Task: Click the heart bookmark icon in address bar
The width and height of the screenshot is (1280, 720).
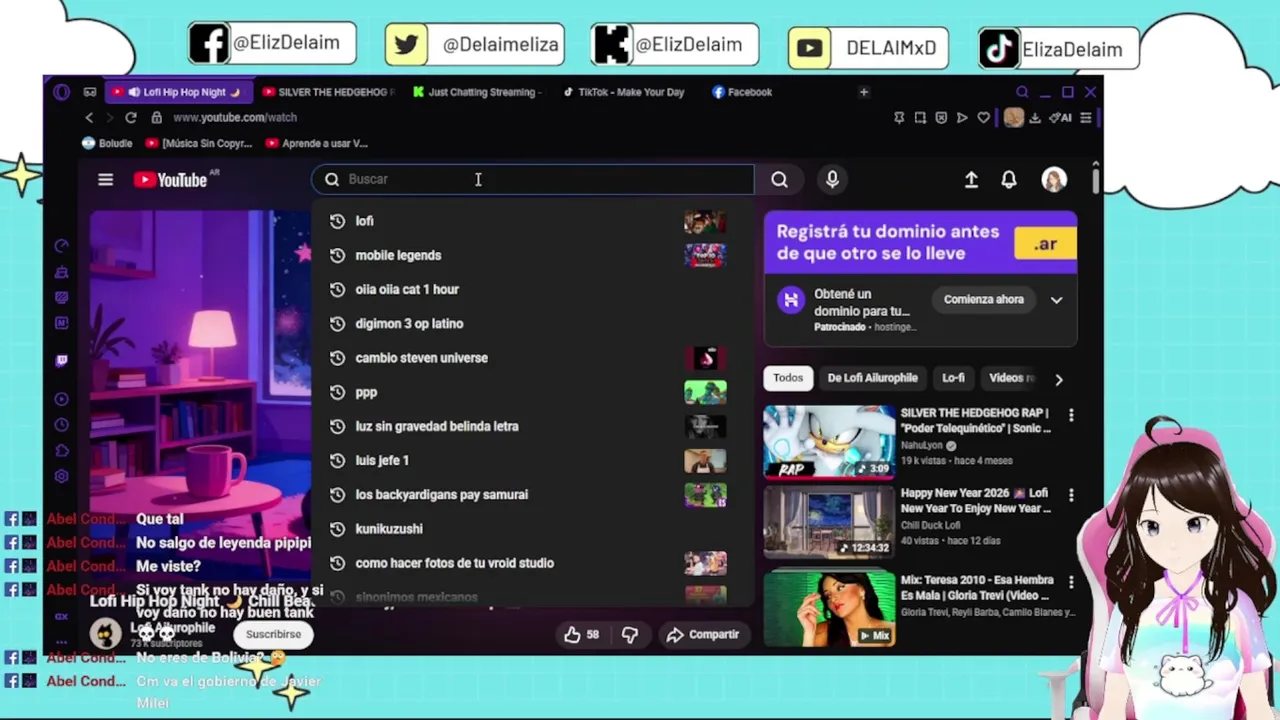Action: coord(983,118)
